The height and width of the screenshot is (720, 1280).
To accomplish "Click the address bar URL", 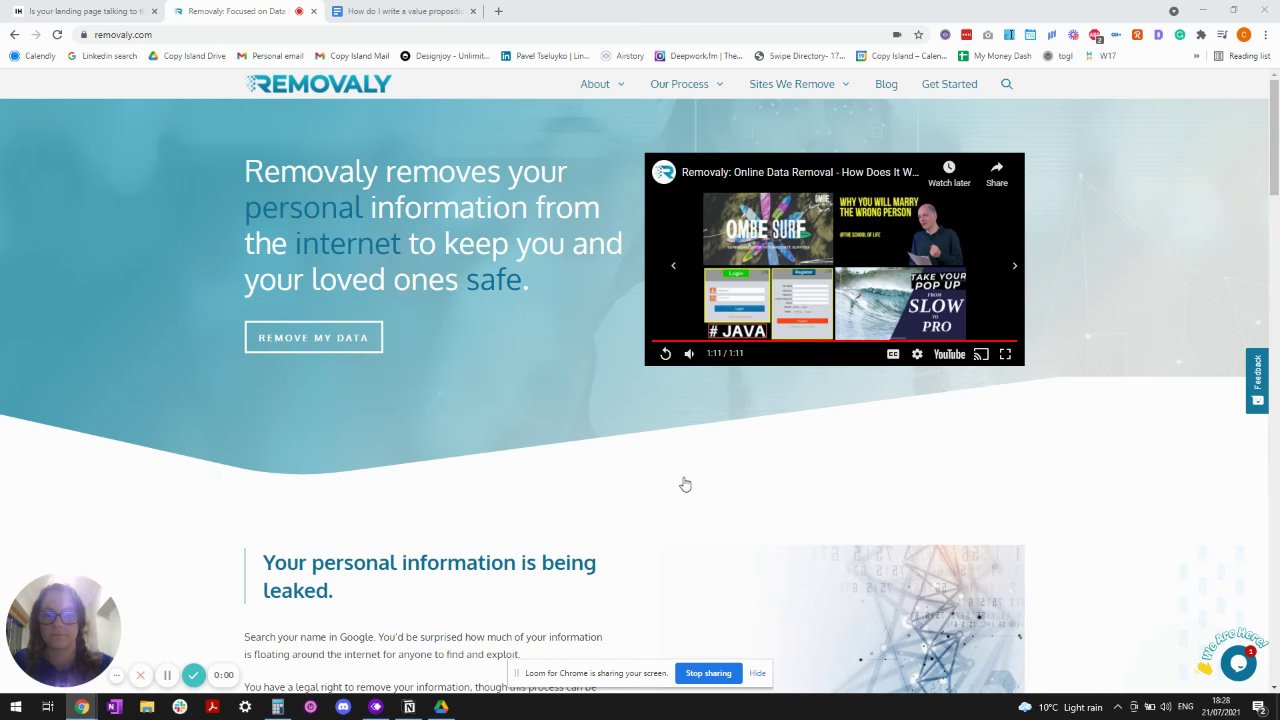I will 123,34.
